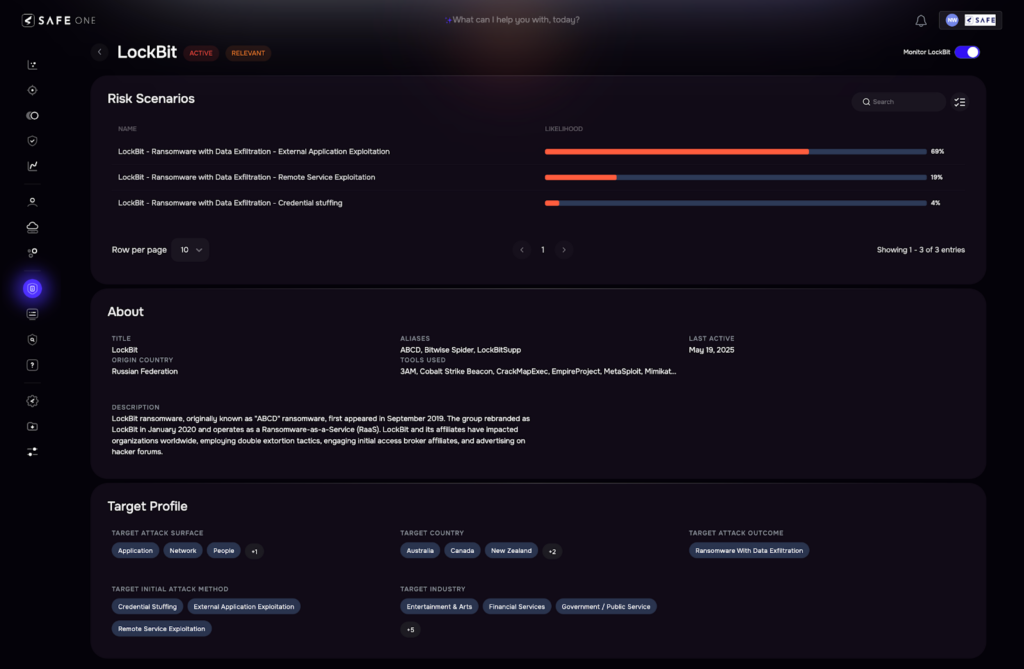1024x669 pixels.
Task: Click the Network attack surface tag
Action: coord(183,551)
